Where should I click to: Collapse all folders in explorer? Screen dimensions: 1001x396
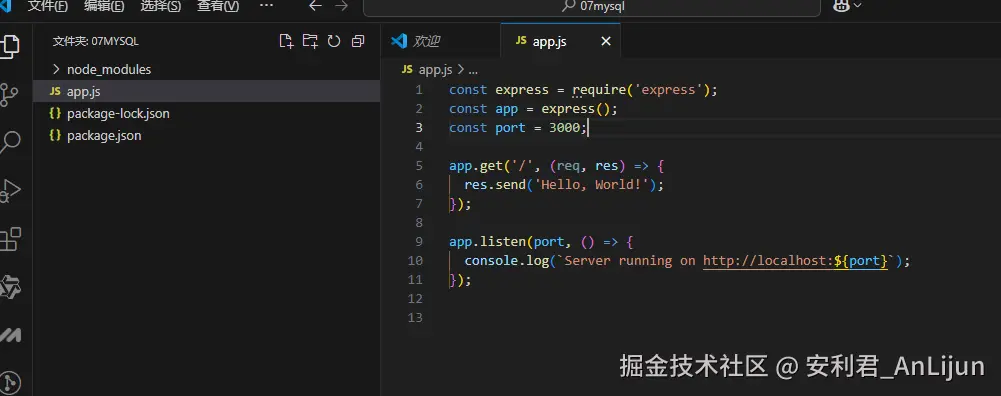click(358, 42)
